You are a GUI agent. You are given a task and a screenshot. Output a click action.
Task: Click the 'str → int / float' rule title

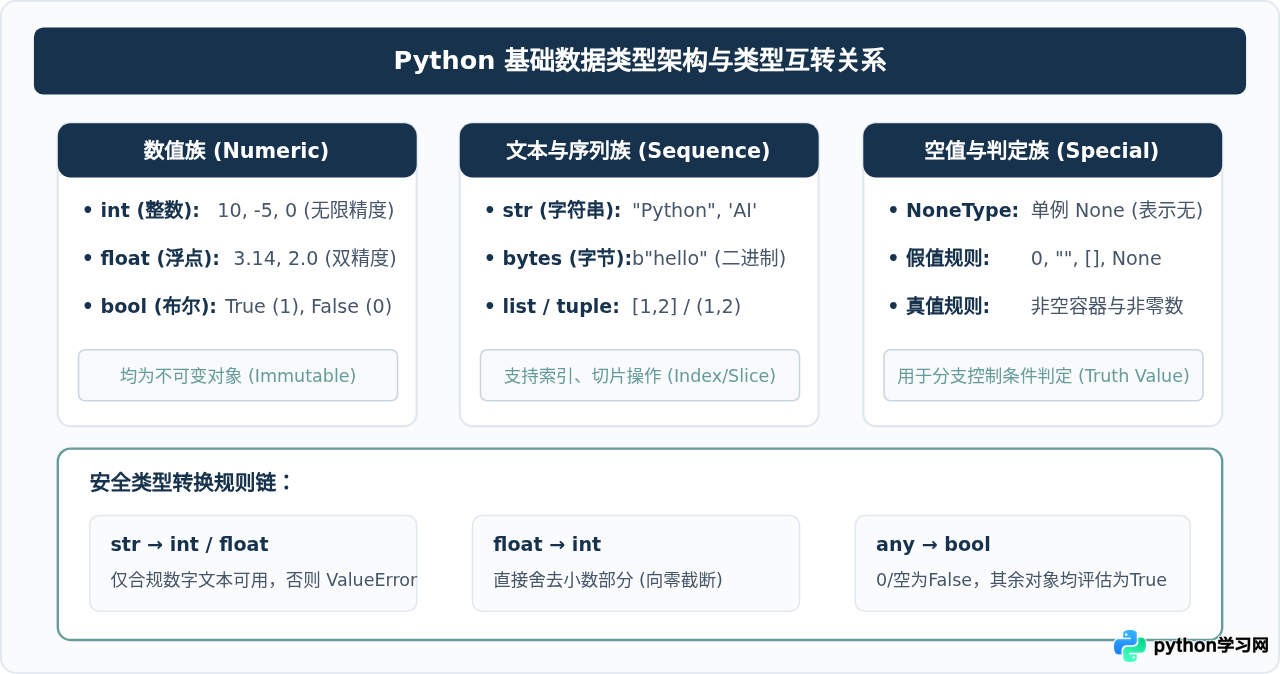(189, 544)
